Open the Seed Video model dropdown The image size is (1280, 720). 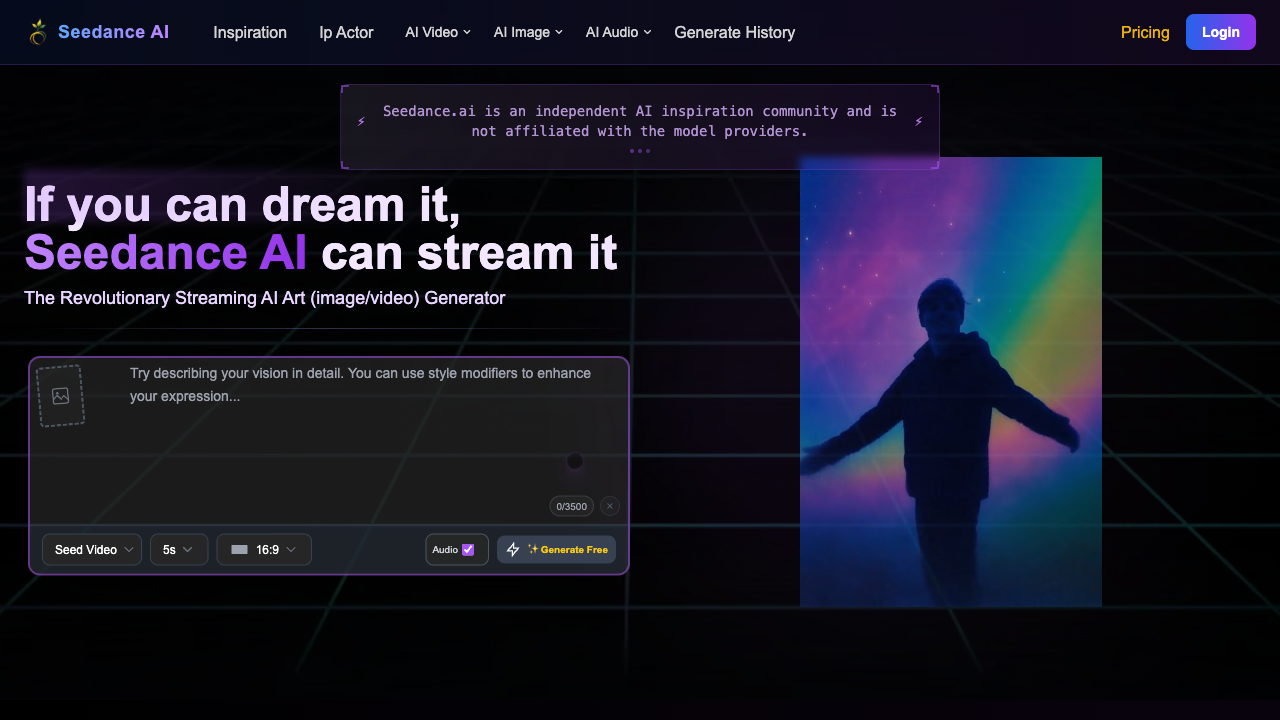[x=92, y=550]
